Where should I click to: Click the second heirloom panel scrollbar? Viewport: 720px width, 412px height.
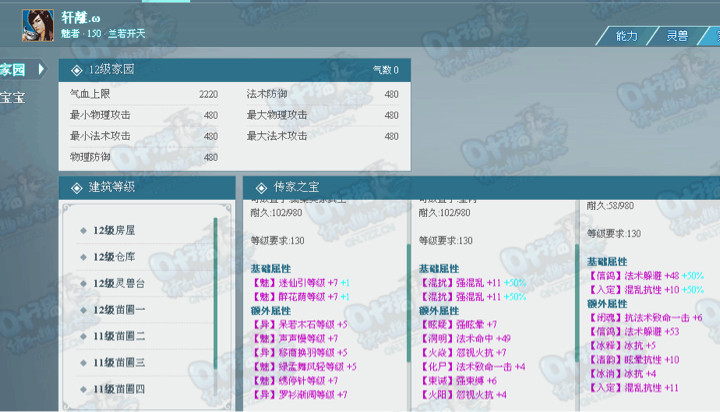tap(579, 300)
